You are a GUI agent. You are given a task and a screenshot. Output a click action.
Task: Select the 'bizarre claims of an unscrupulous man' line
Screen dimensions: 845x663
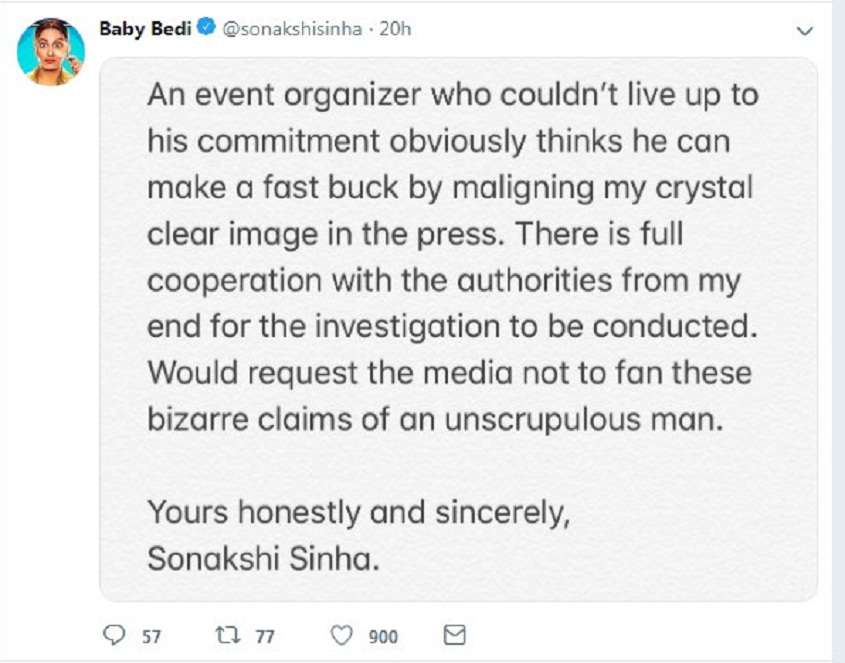click(x=435, y=419)
